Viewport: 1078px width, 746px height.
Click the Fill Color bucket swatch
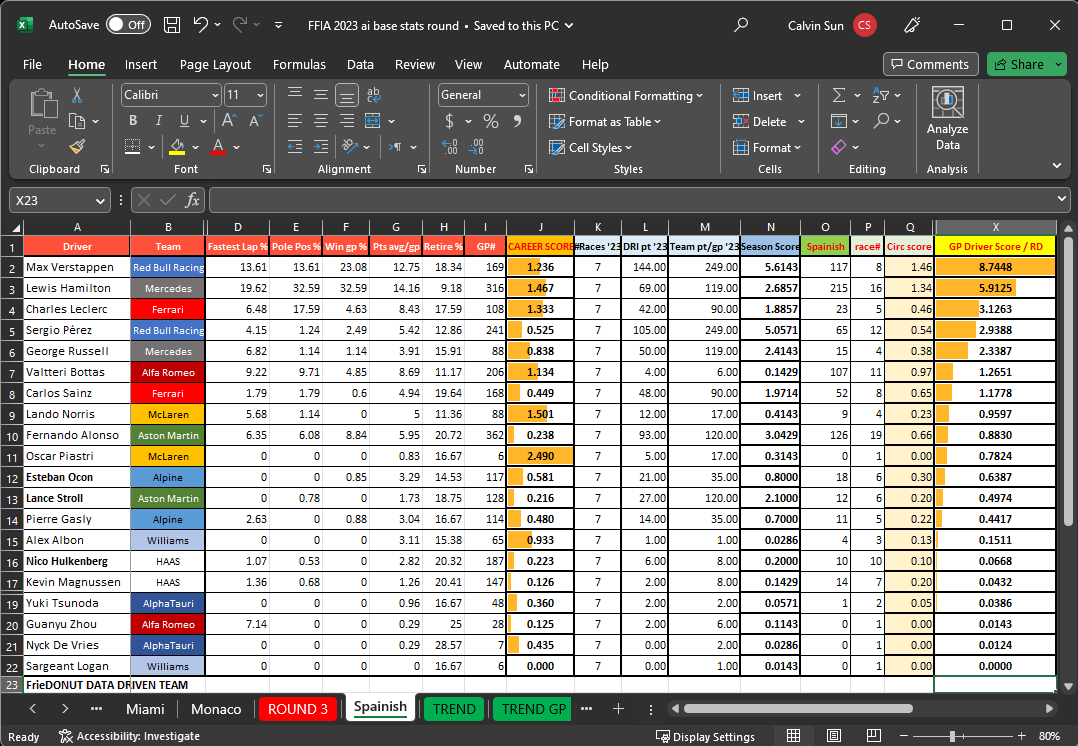[x=177, y=146]
